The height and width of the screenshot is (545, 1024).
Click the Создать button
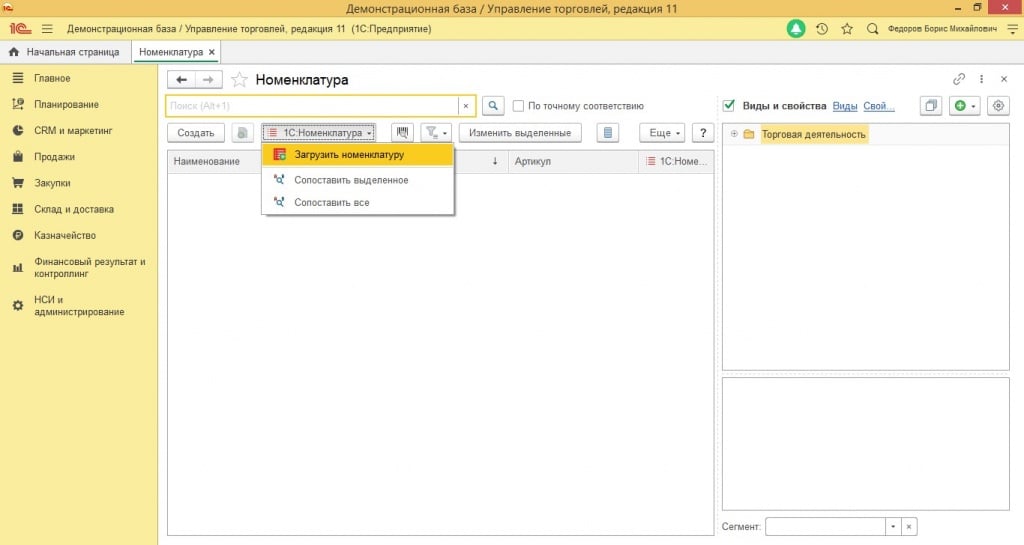195,133
